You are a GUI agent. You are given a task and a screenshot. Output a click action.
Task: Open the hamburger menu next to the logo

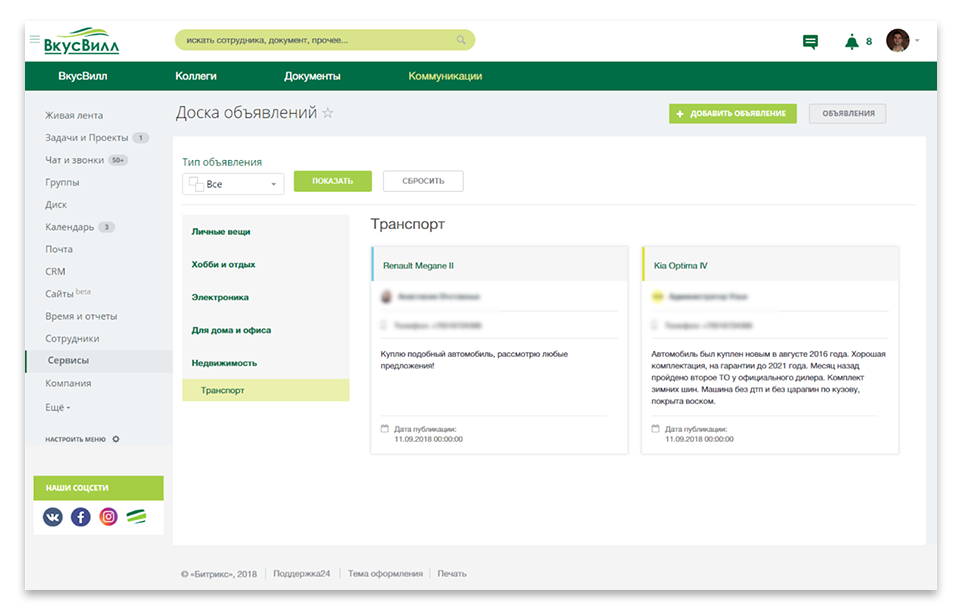[x=34, y=39]
